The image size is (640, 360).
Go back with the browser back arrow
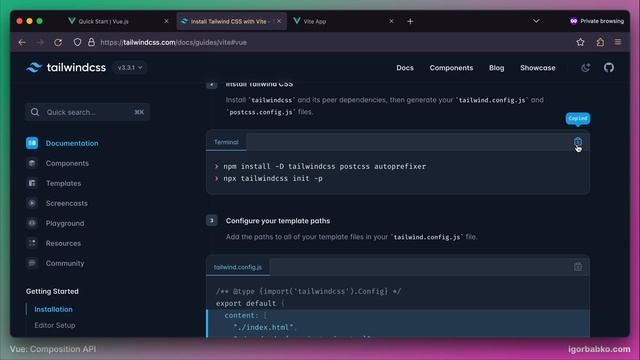pyautogui.click(x=22, y=42)
